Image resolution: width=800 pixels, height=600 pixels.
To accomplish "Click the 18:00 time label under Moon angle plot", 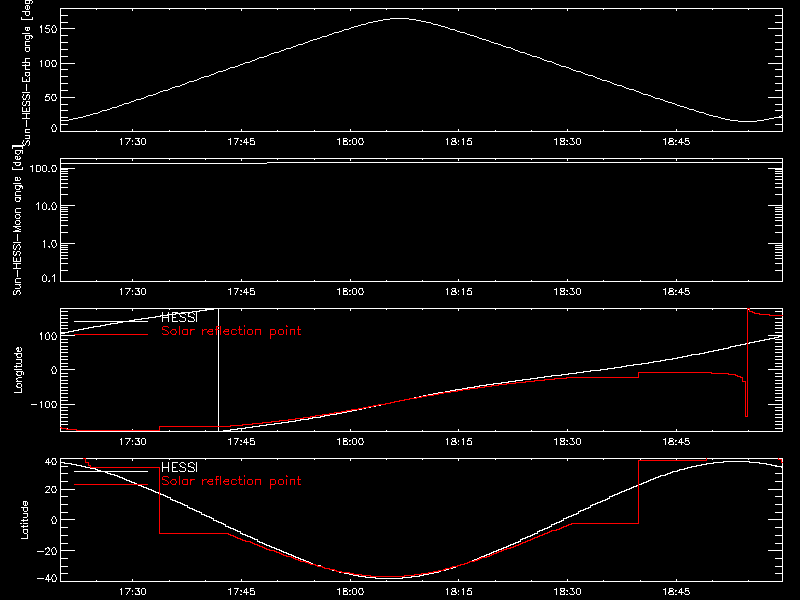I will (350, 291).
